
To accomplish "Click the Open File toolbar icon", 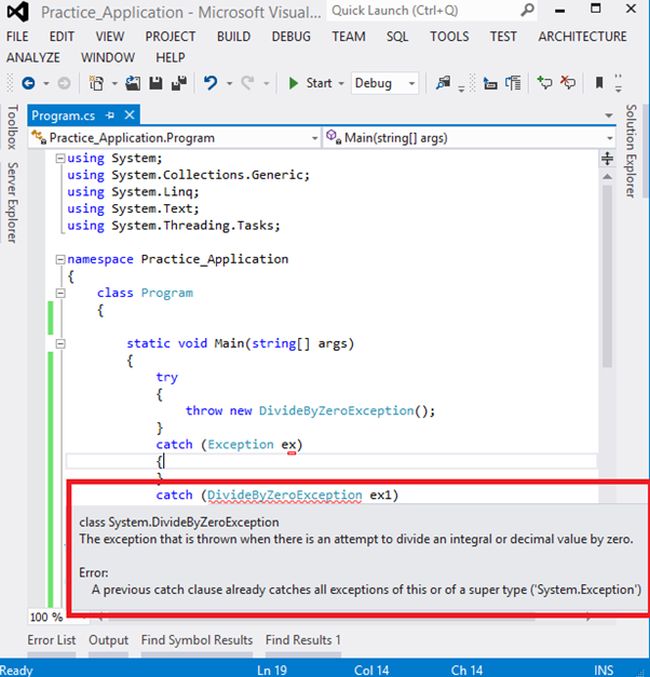I will point(133,82).
